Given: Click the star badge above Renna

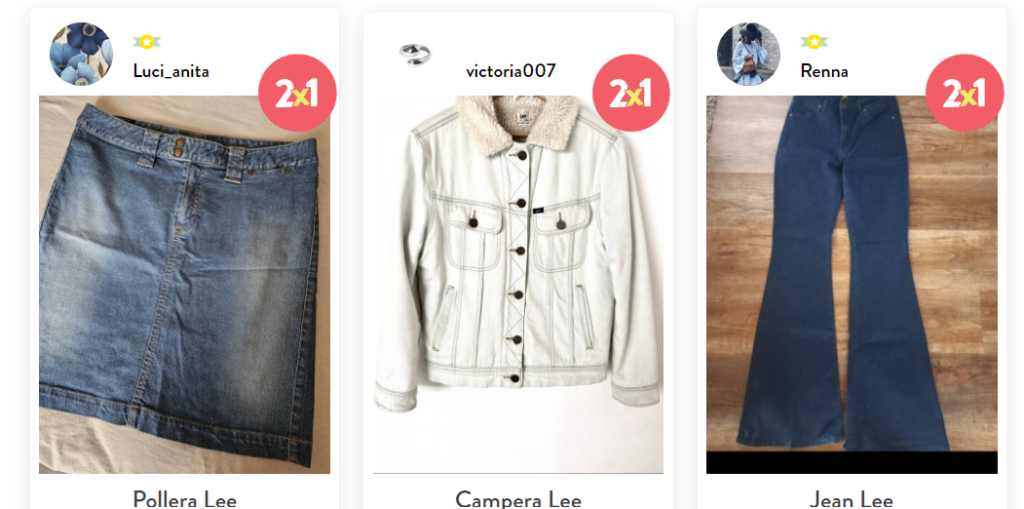Looking at the screenshot, I should tap(814, 42).
